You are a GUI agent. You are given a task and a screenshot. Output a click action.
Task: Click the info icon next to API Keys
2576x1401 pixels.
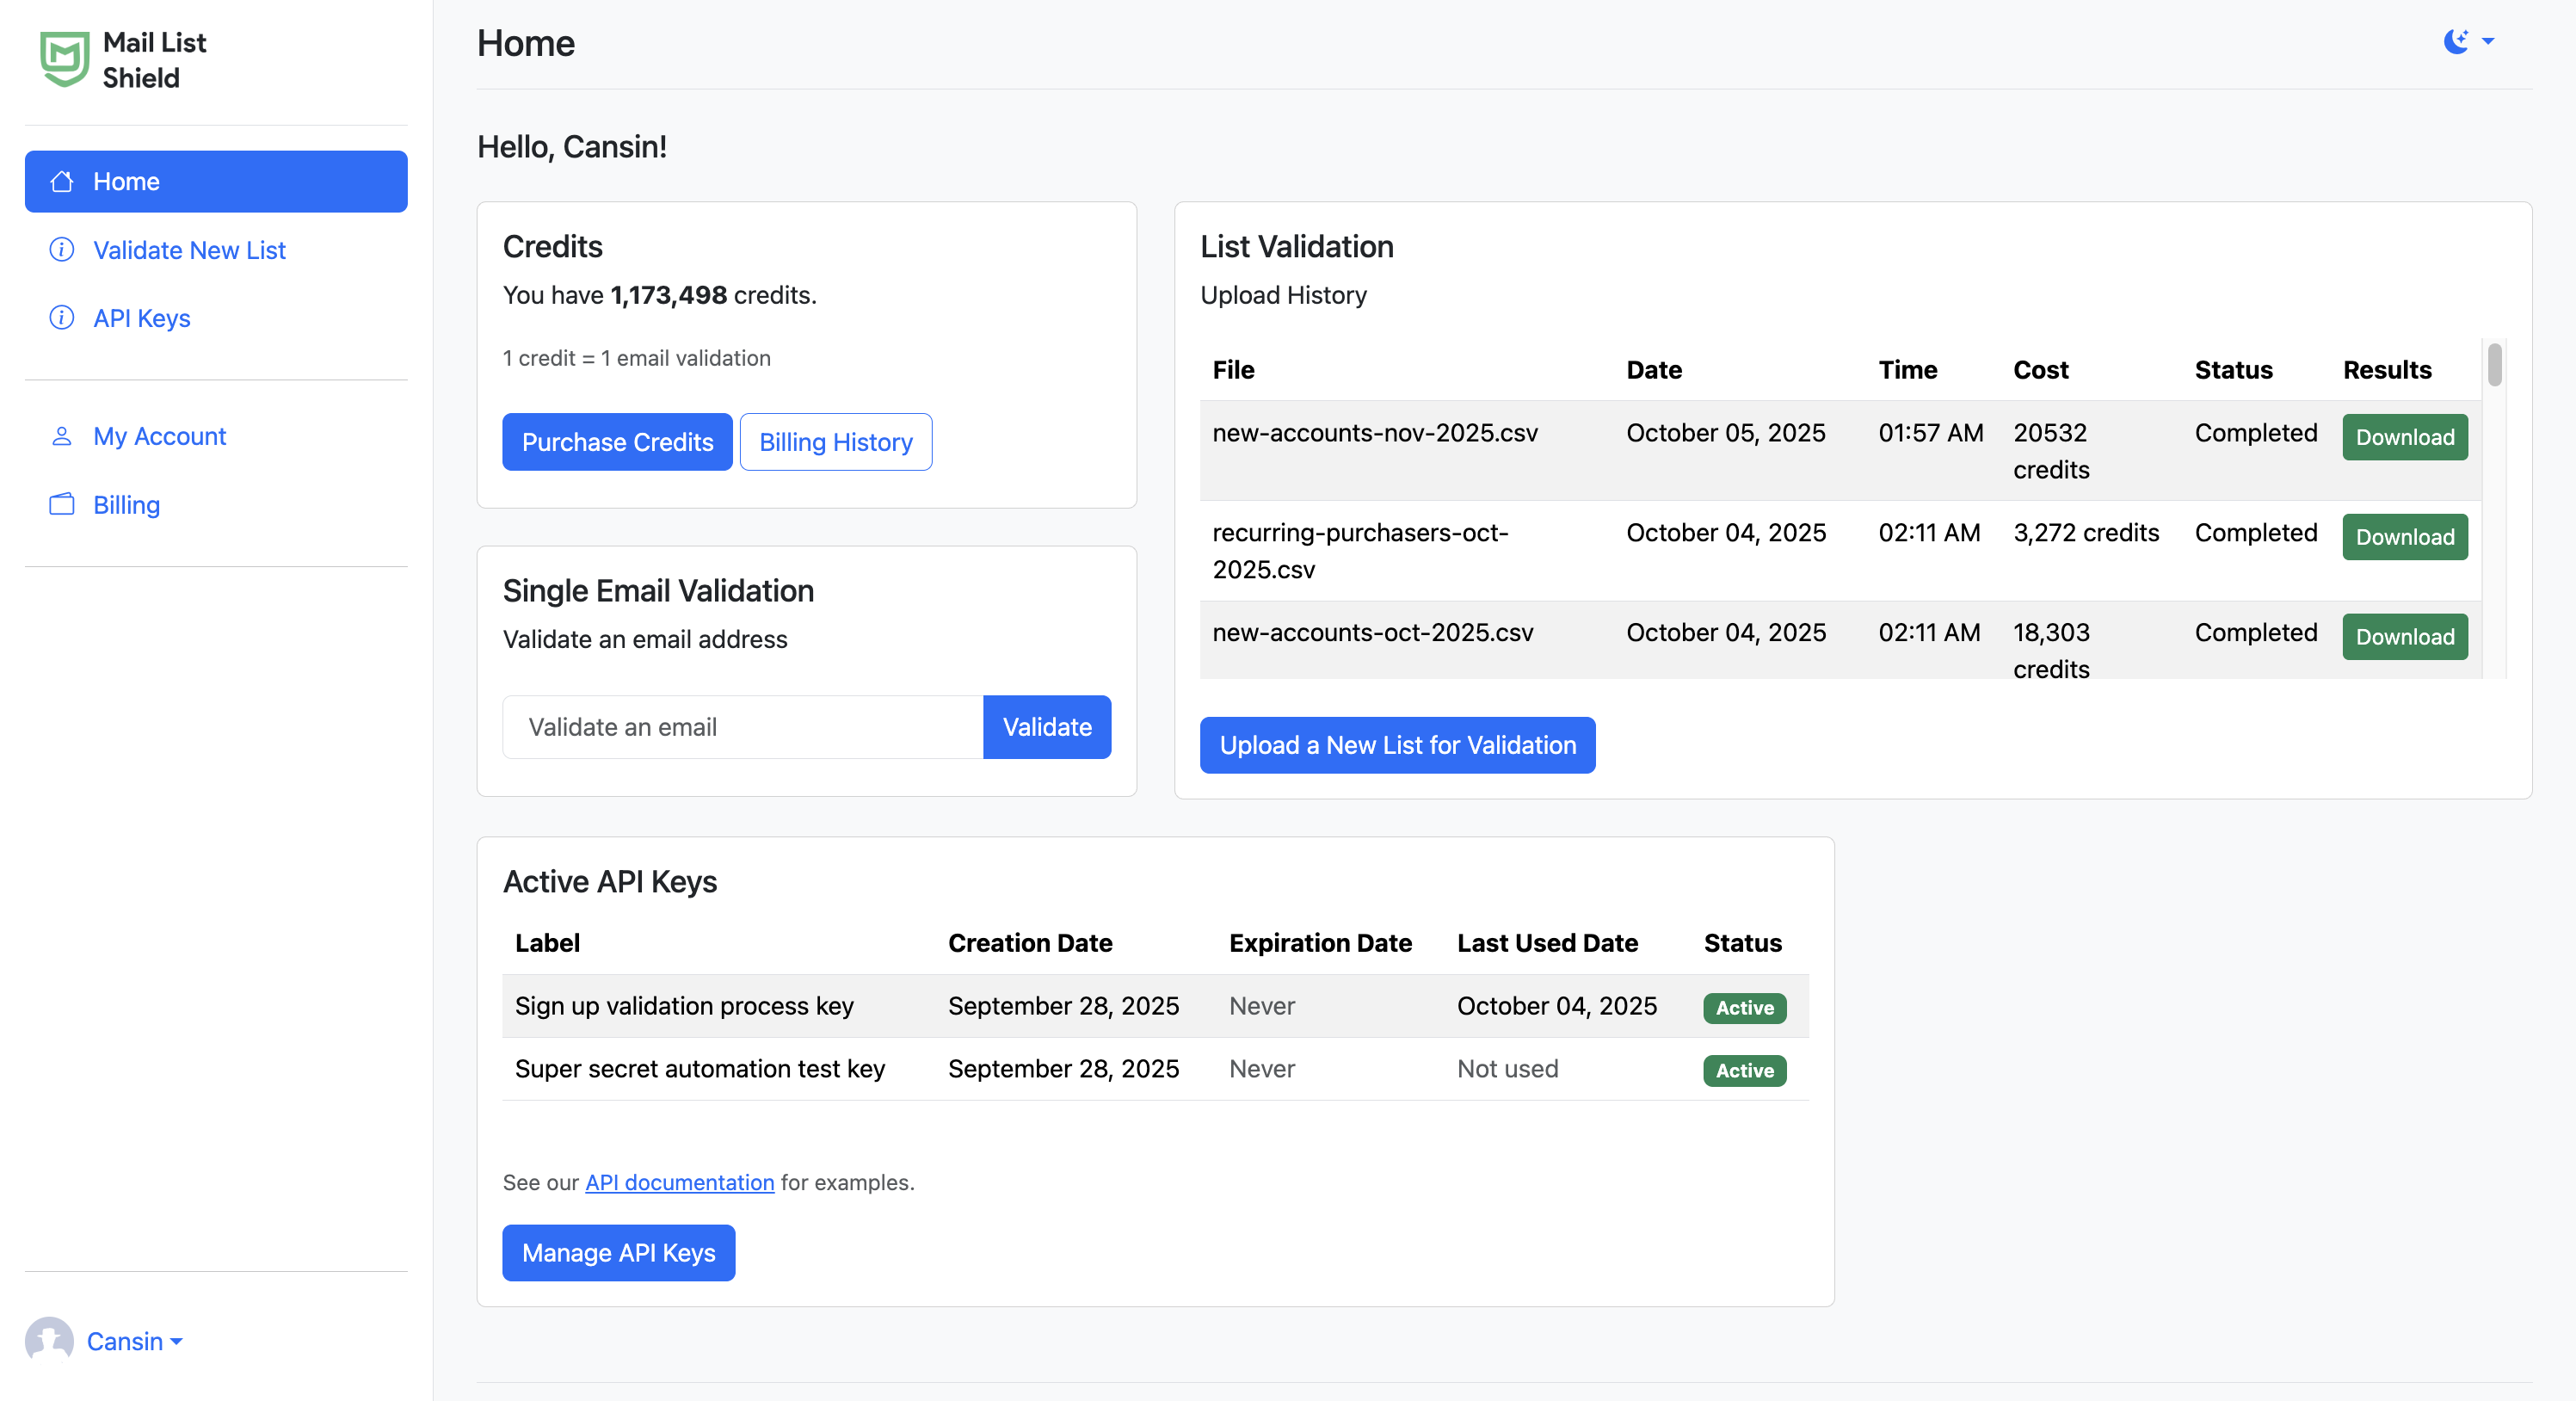pos(60,318)
